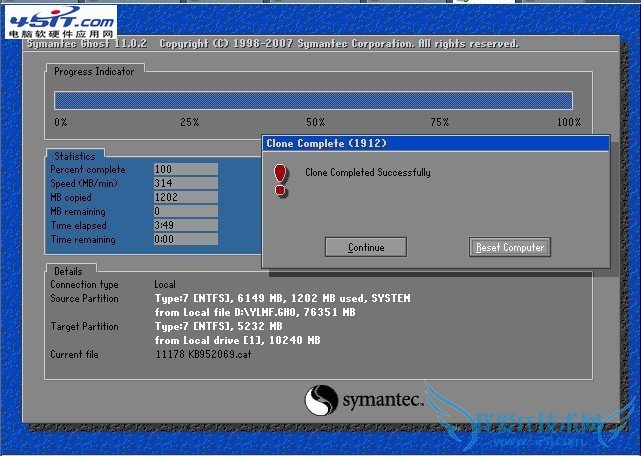Click the completed blue progress bar
641x456 pixels.
click(313, 100)
